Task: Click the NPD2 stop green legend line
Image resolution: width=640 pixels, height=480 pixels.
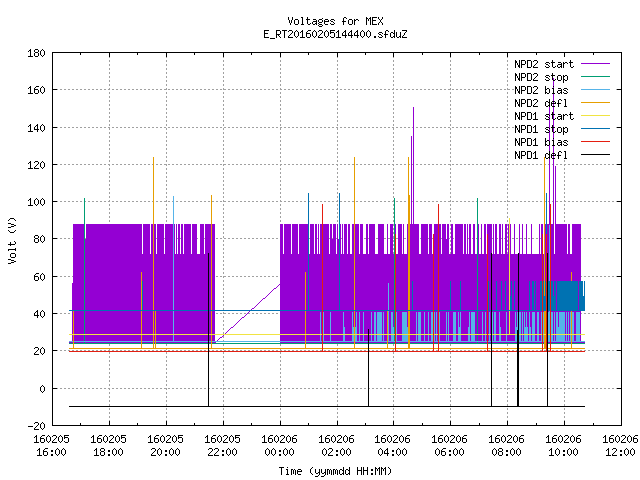Action: point(595,77)
